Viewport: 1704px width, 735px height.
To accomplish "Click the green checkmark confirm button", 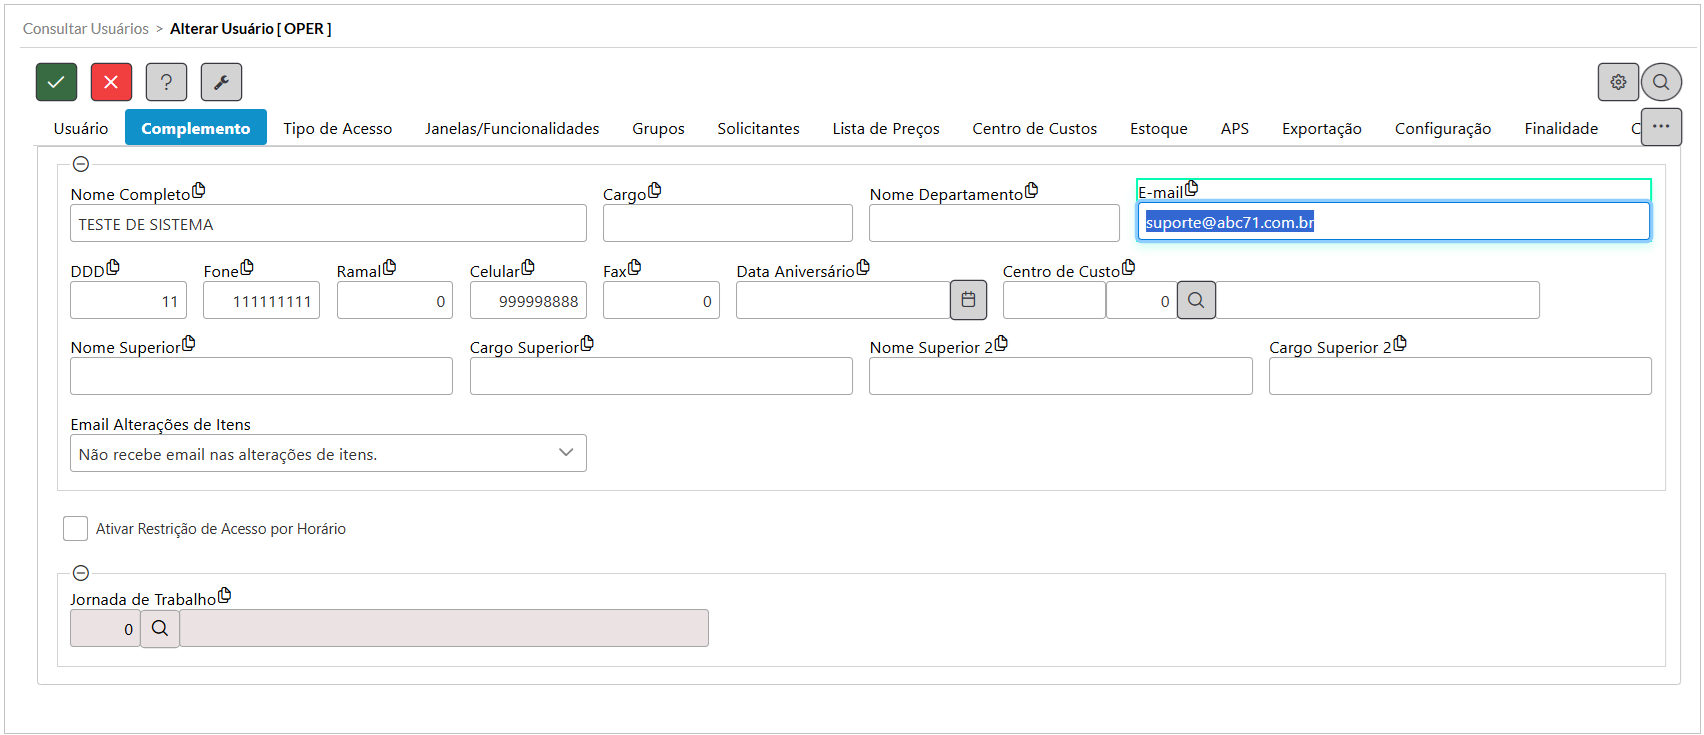I will coord(57,82).
